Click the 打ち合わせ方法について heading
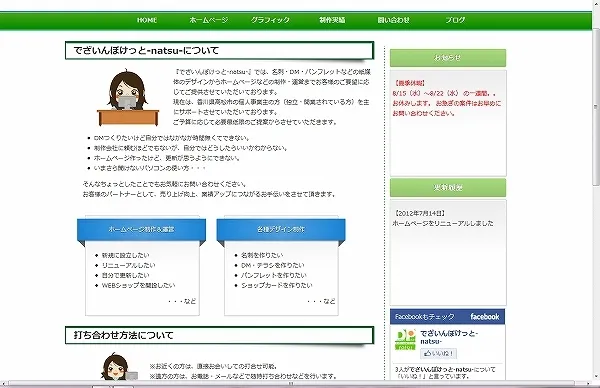600x388 pixels. pyautogui.click(x=124, y=335)
